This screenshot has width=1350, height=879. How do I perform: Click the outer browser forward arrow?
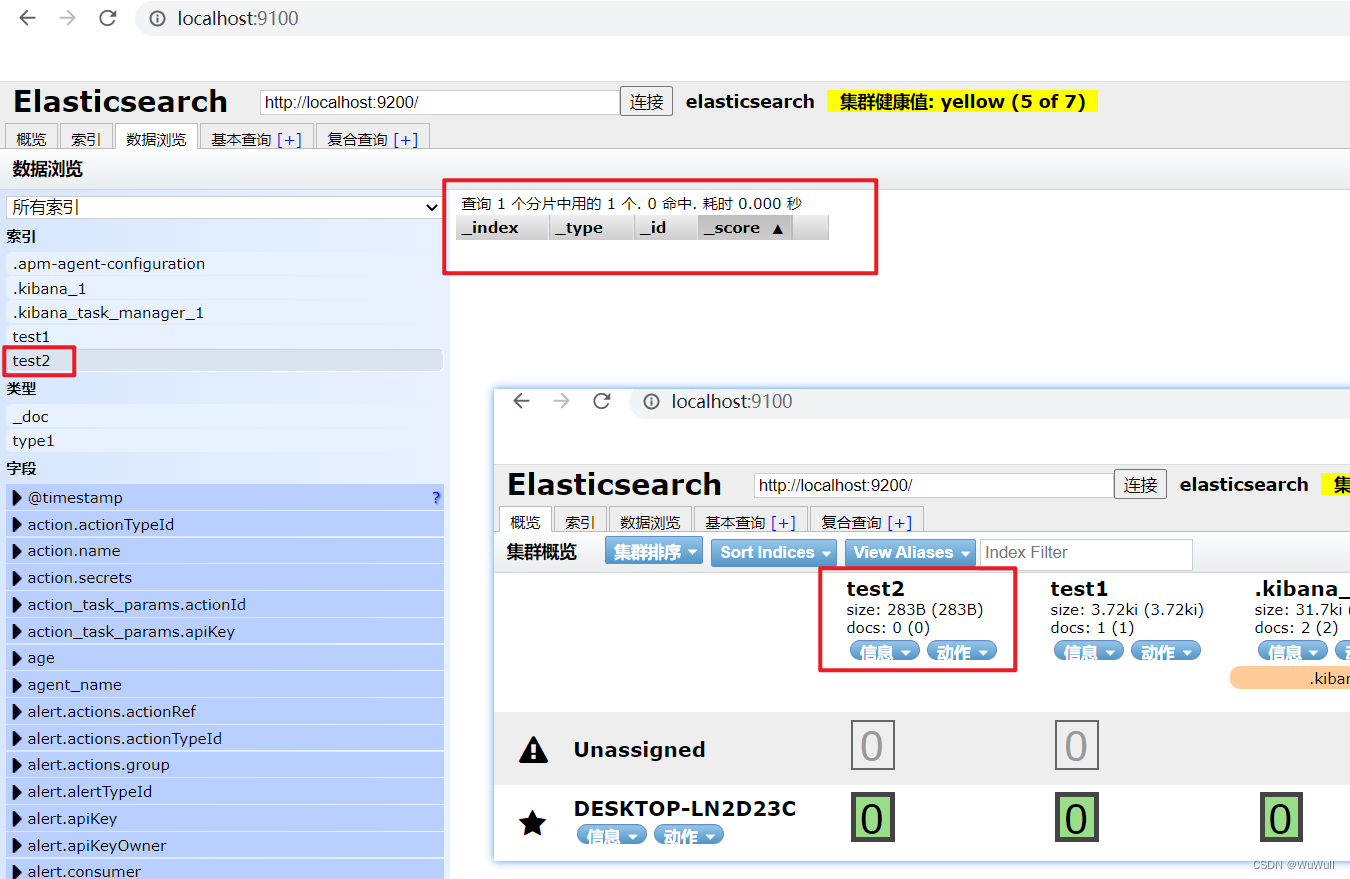pos(67,18)
